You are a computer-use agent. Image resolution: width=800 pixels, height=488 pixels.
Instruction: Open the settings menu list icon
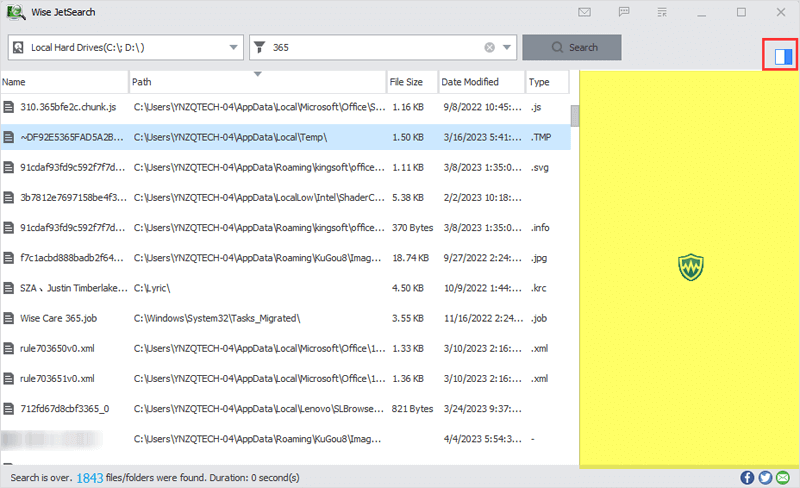[662, 12]
